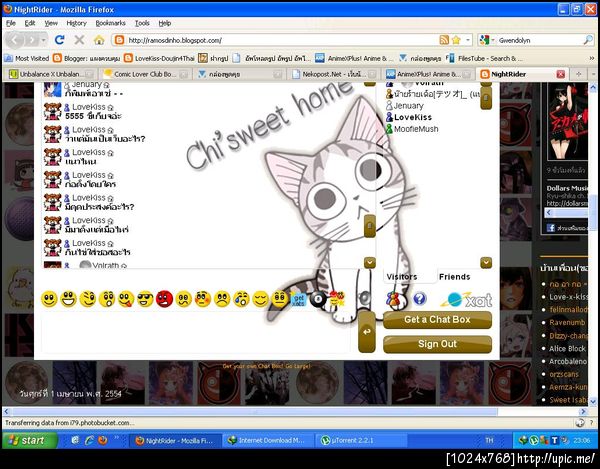This screenshot has width=600, height=469.
Task: Open the xat planet logo
Action: [x=466, y=300]
